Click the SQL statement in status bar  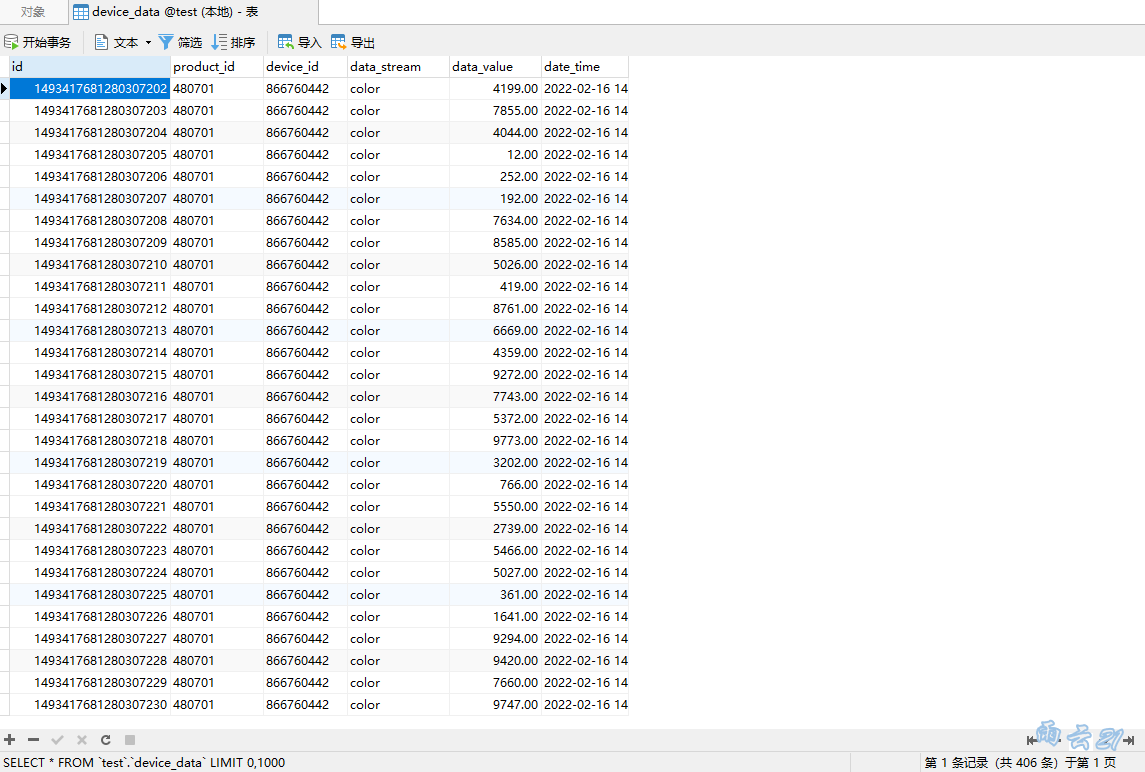(x=144, y=763)
